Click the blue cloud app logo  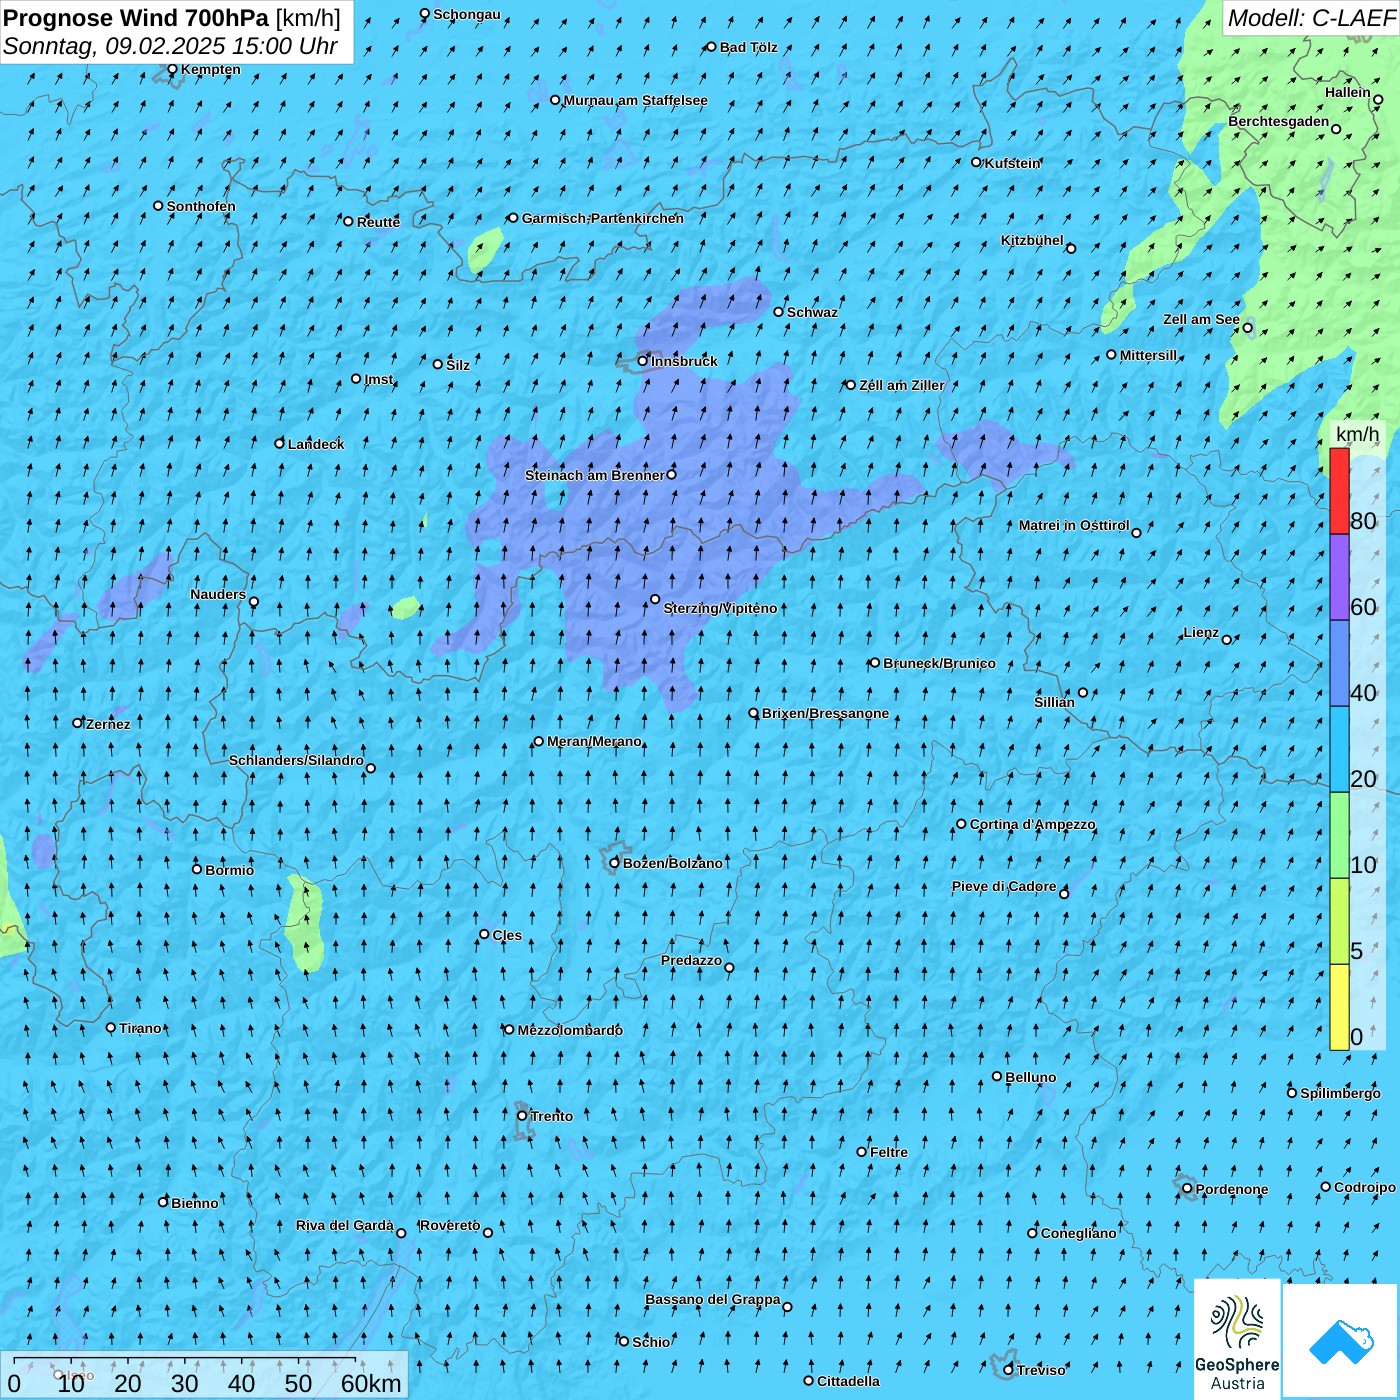click(x=1341, y=1341)
